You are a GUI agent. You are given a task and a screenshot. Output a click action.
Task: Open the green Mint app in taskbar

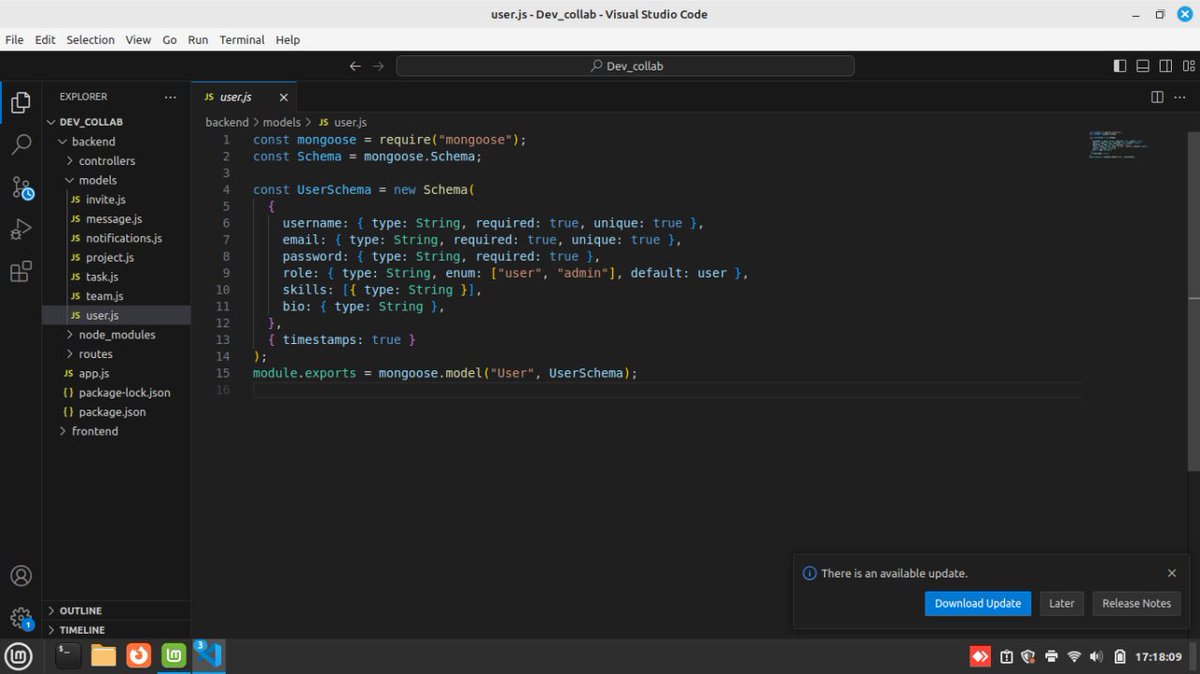pyautogui.click(x=175, y=656)
